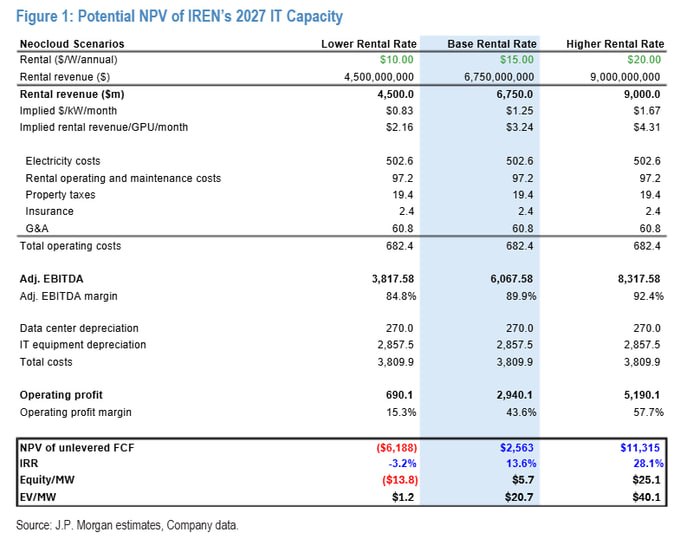Select the 'Insurance' row label
680x539 pixels.
pyautogui.click(x=49, y=211)
